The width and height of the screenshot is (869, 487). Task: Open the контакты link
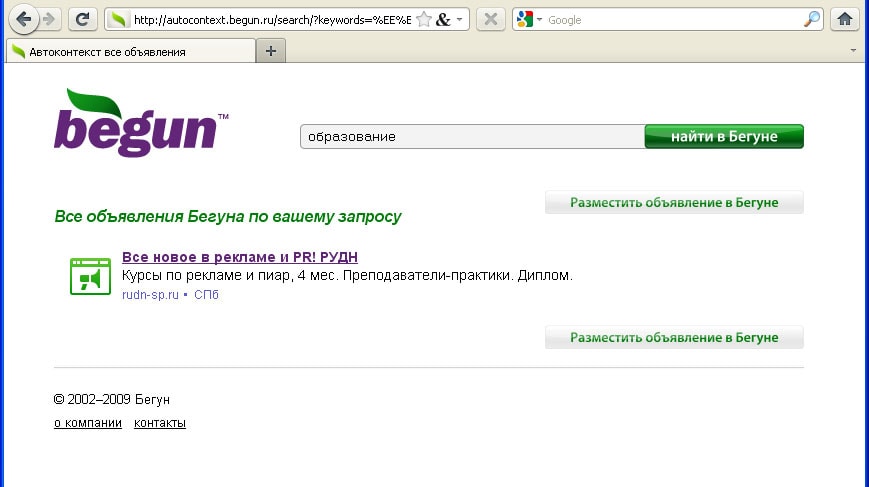[160, 423]
